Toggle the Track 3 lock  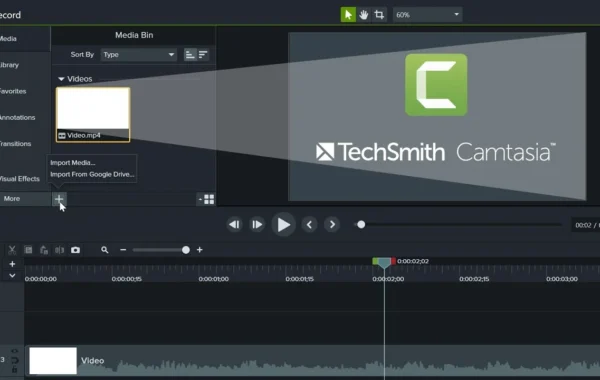pos(14,370)
